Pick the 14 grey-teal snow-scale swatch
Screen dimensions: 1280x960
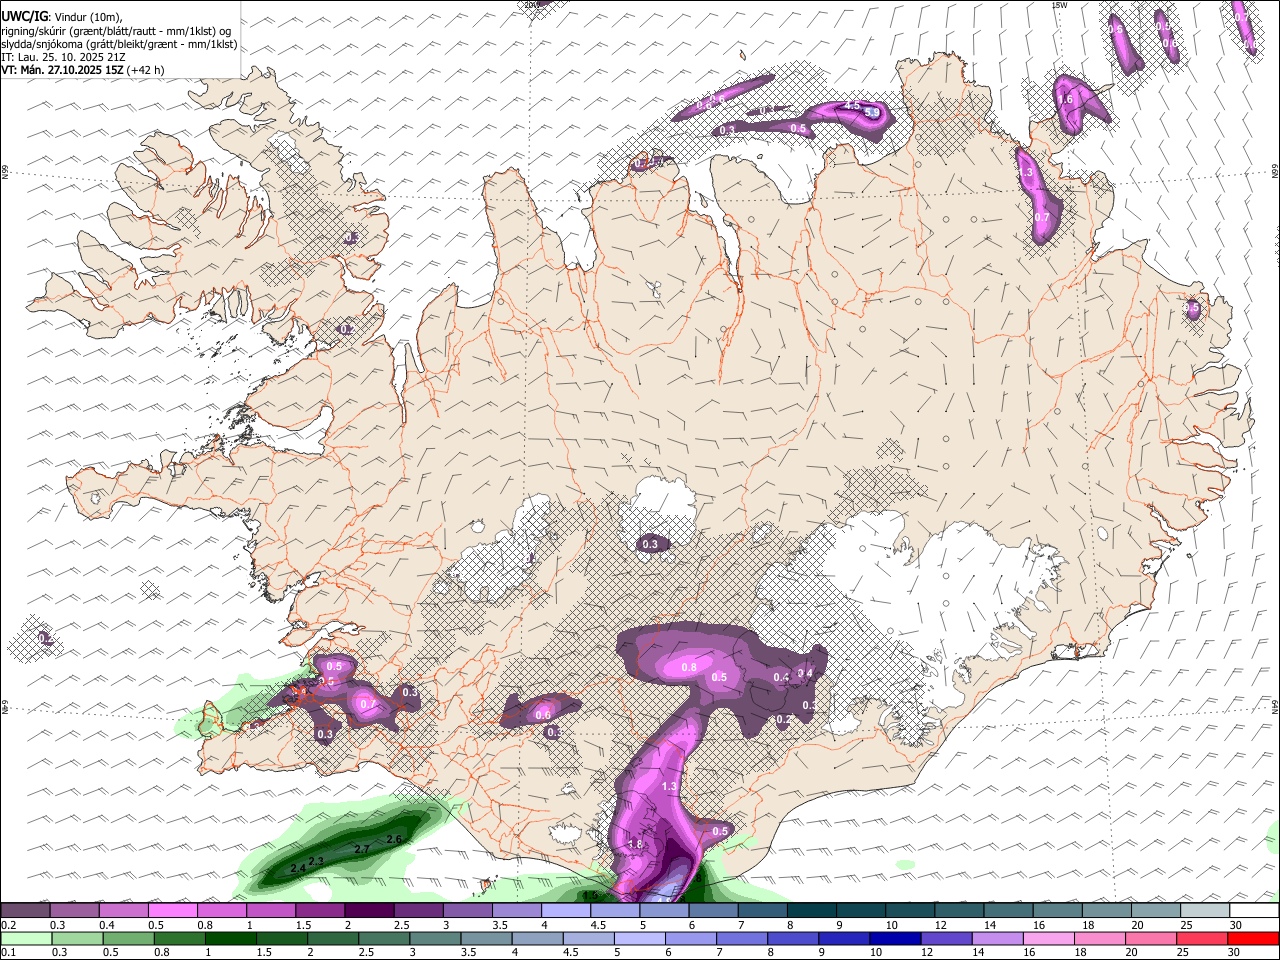click(1006, 911)
